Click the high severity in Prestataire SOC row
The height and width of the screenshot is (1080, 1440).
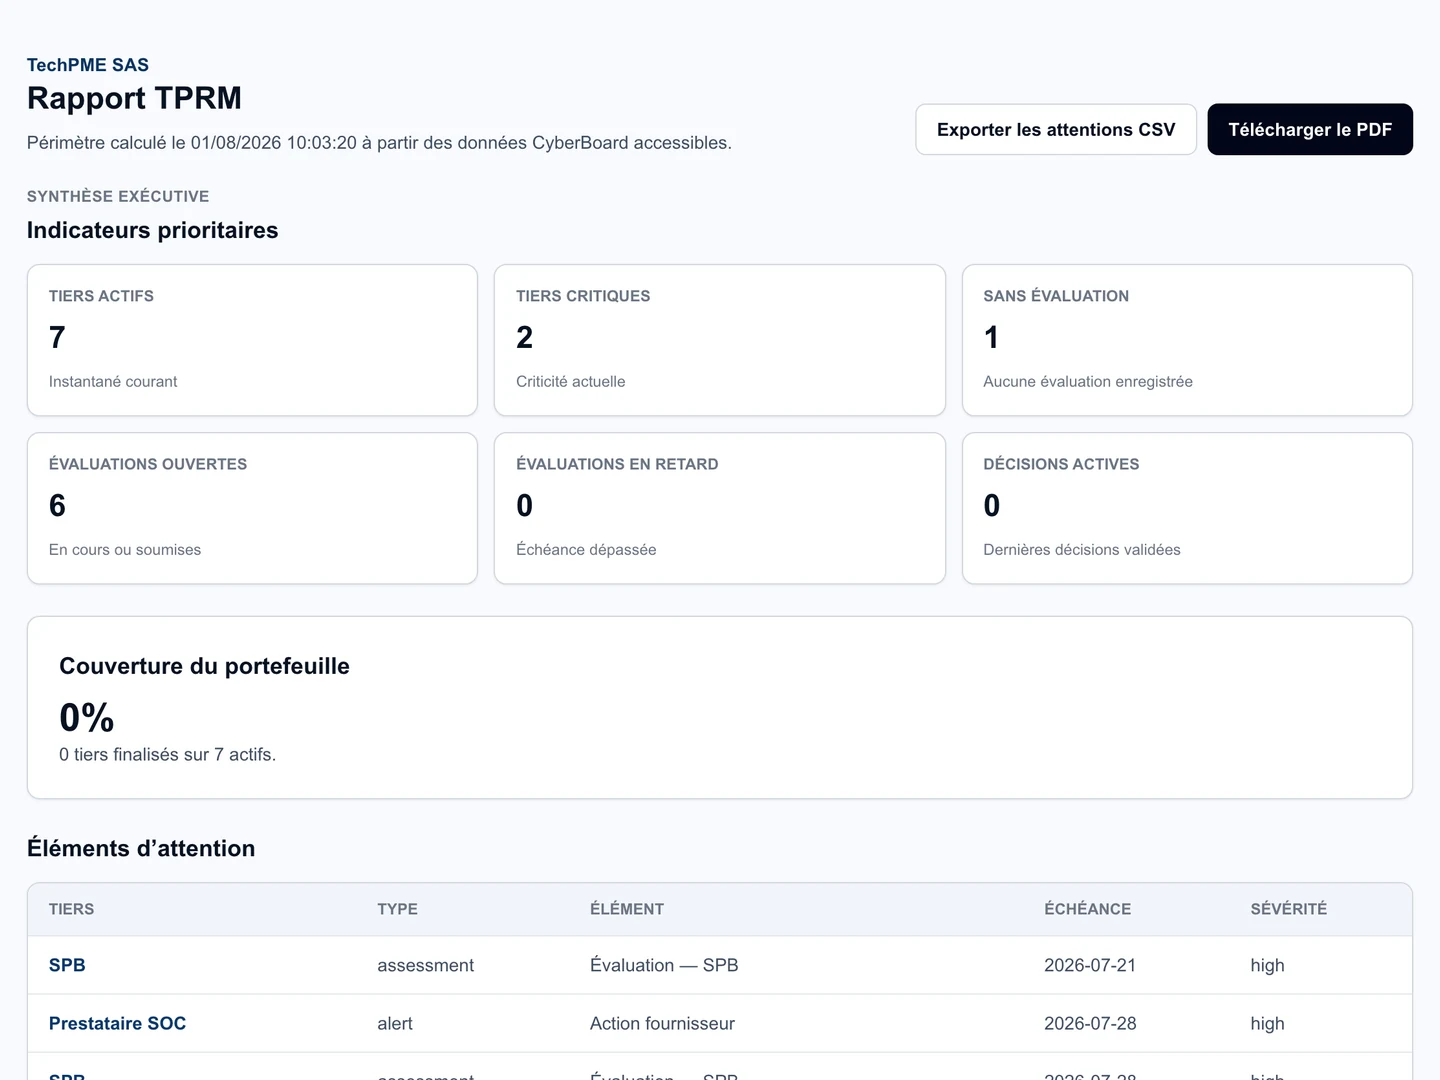pyautogui.click(x=1267, y=1023)
